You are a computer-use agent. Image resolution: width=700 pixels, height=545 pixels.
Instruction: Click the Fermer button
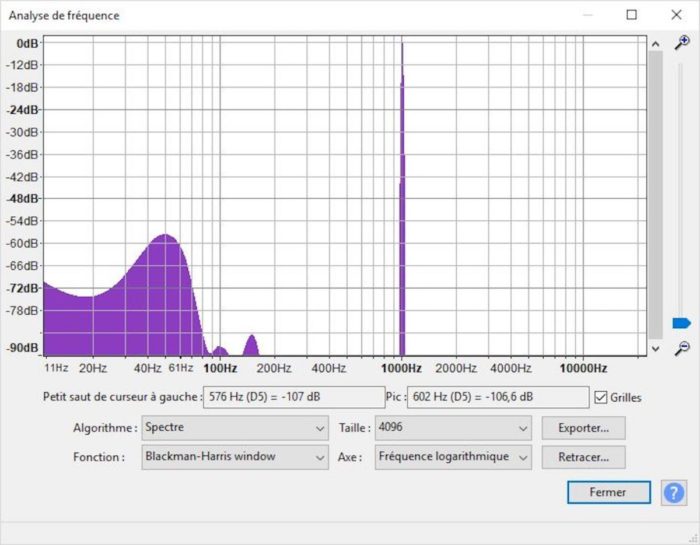pyautogui.click(x=608, y=492)
